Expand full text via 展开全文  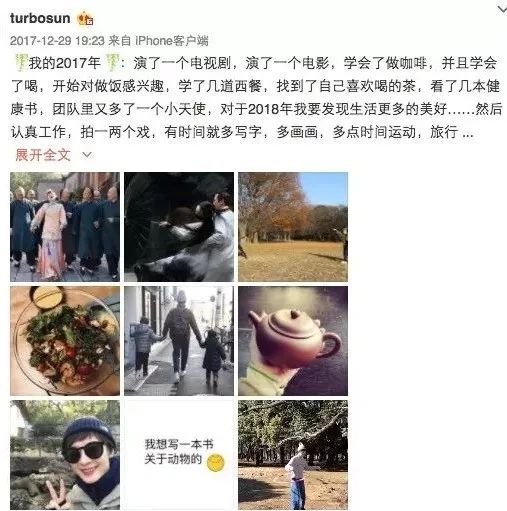[43, 155]
